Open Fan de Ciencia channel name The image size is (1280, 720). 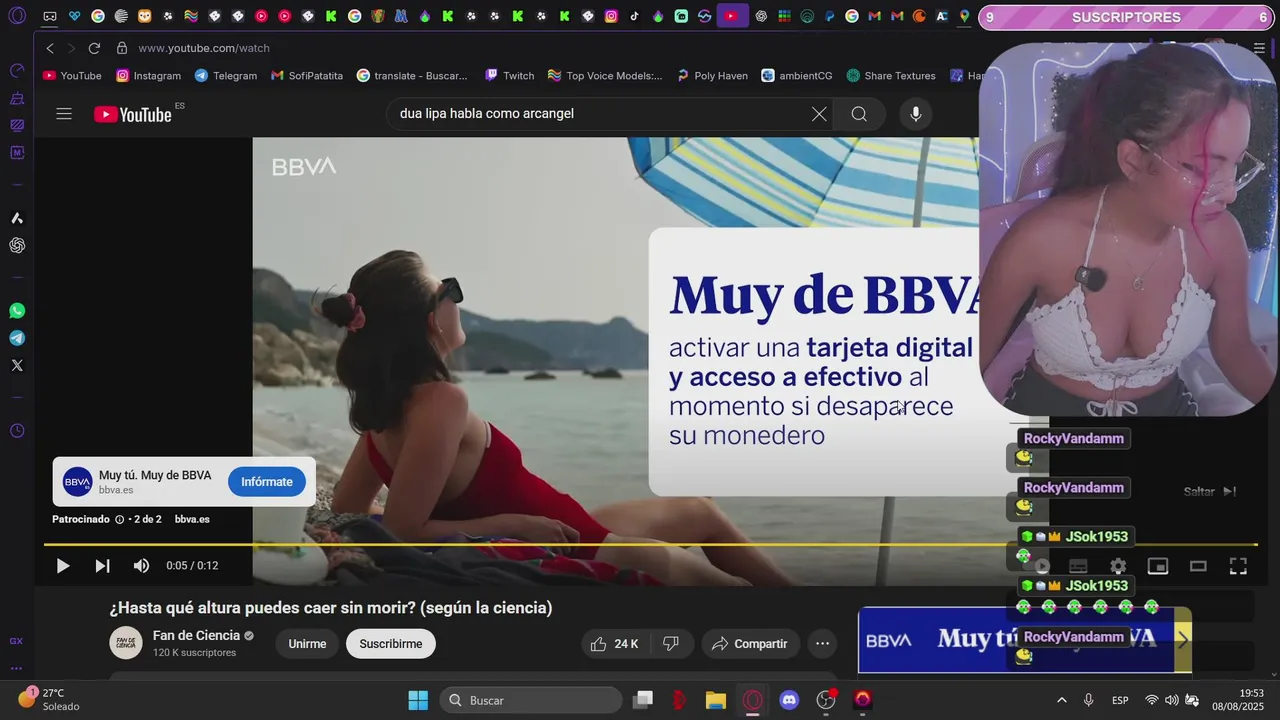pos(196,636)
